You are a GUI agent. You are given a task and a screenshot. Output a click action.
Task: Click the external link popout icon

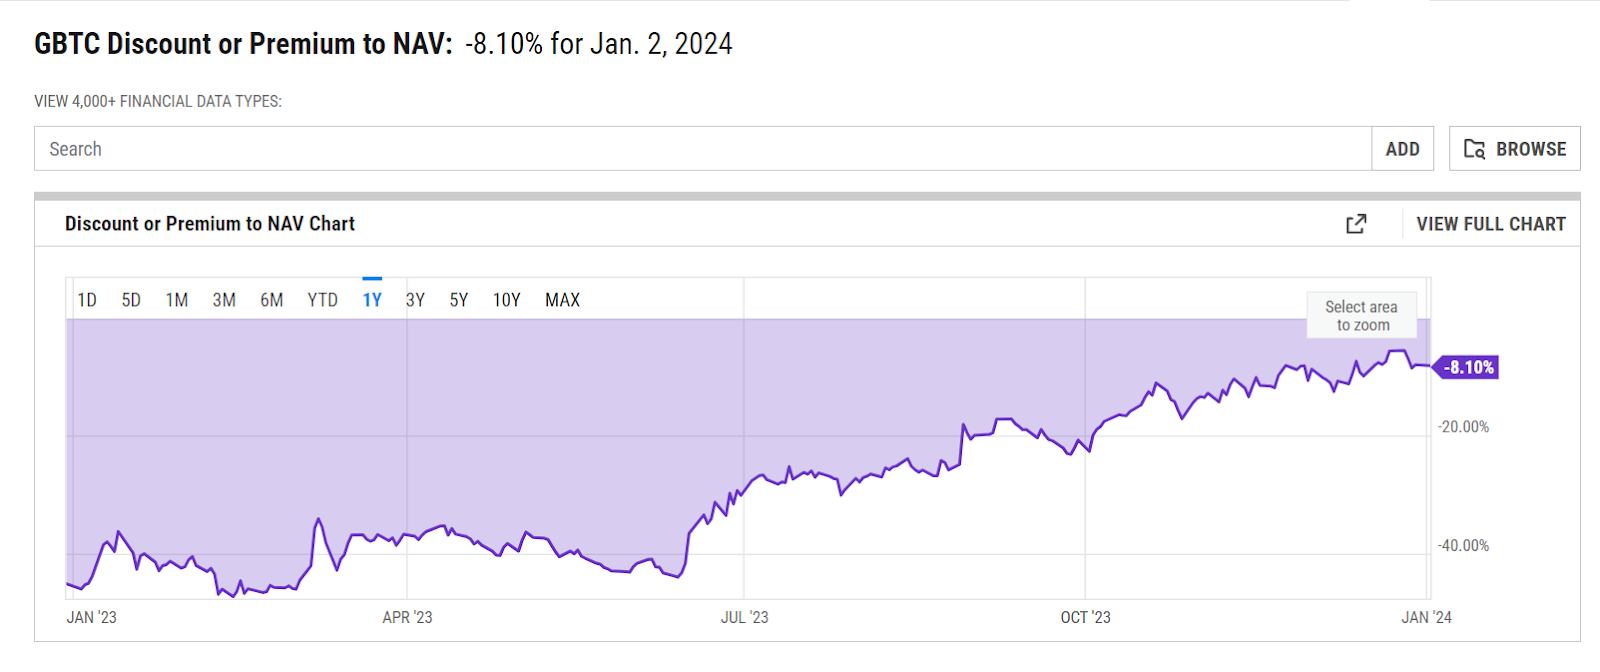(x=1356, y=224)
